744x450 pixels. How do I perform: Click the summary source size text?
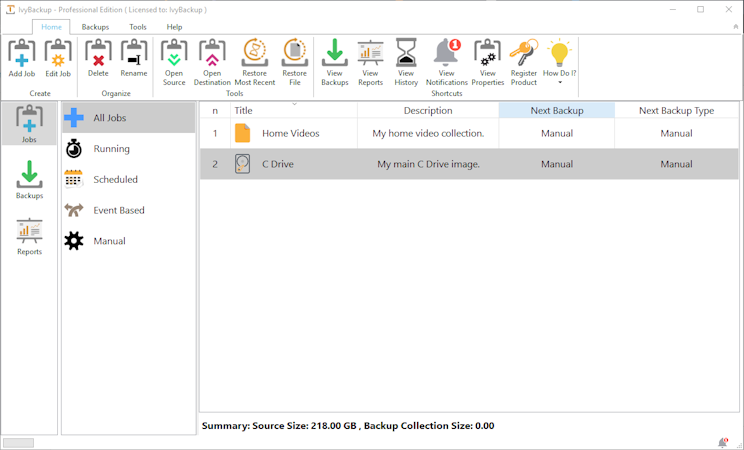[x=348, y=426]
